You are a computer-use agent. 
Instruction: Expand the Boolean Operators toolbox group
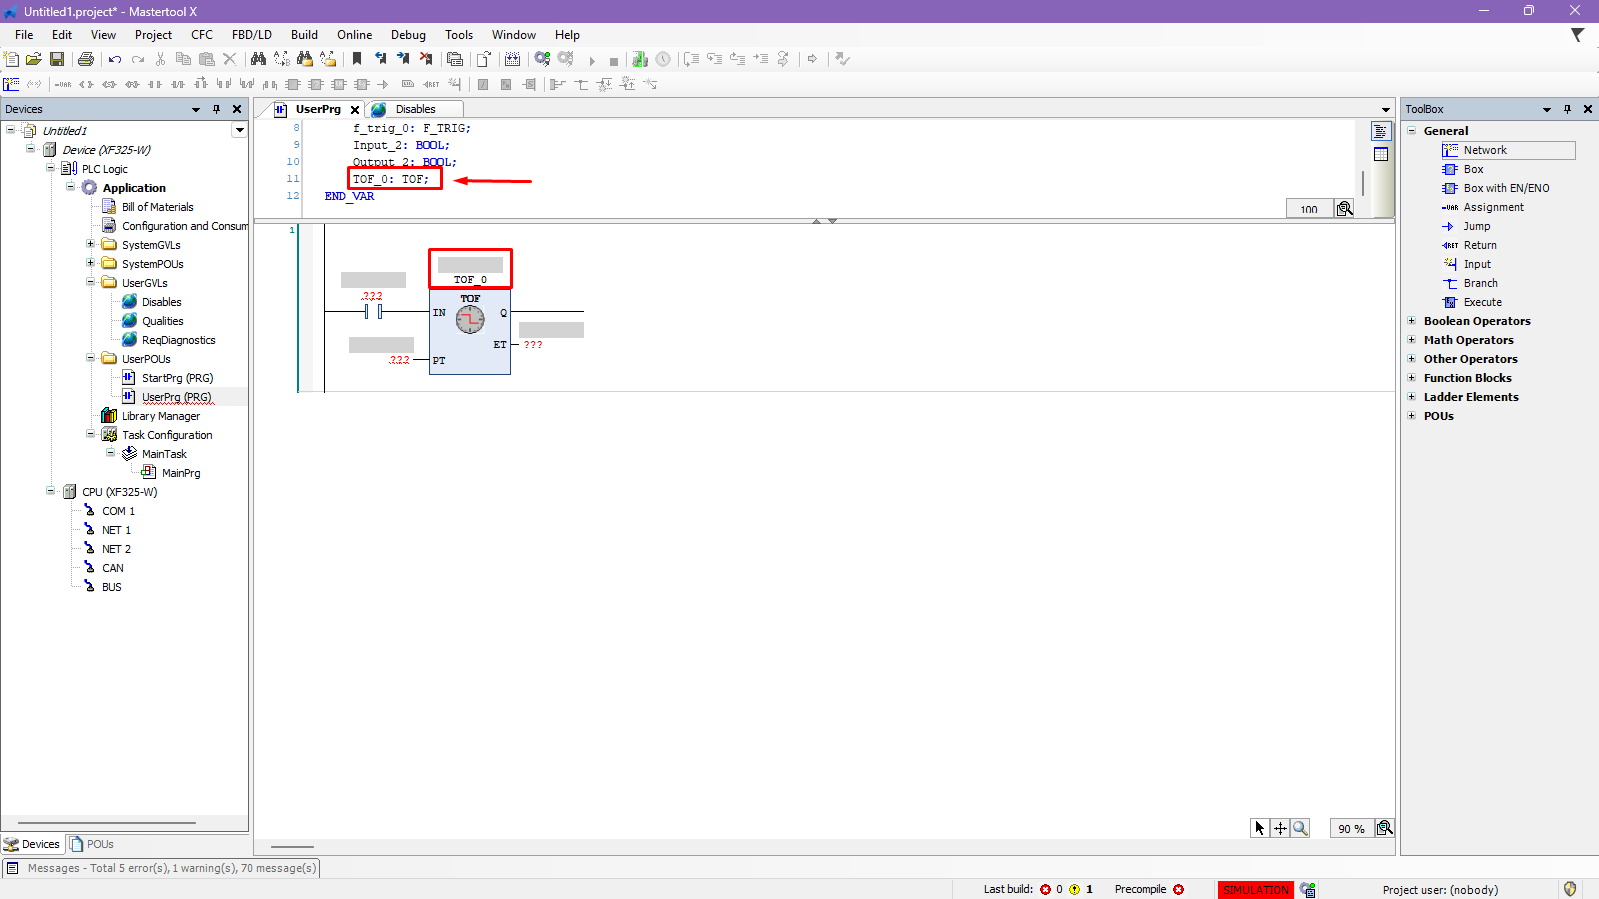coord(1412,321)
